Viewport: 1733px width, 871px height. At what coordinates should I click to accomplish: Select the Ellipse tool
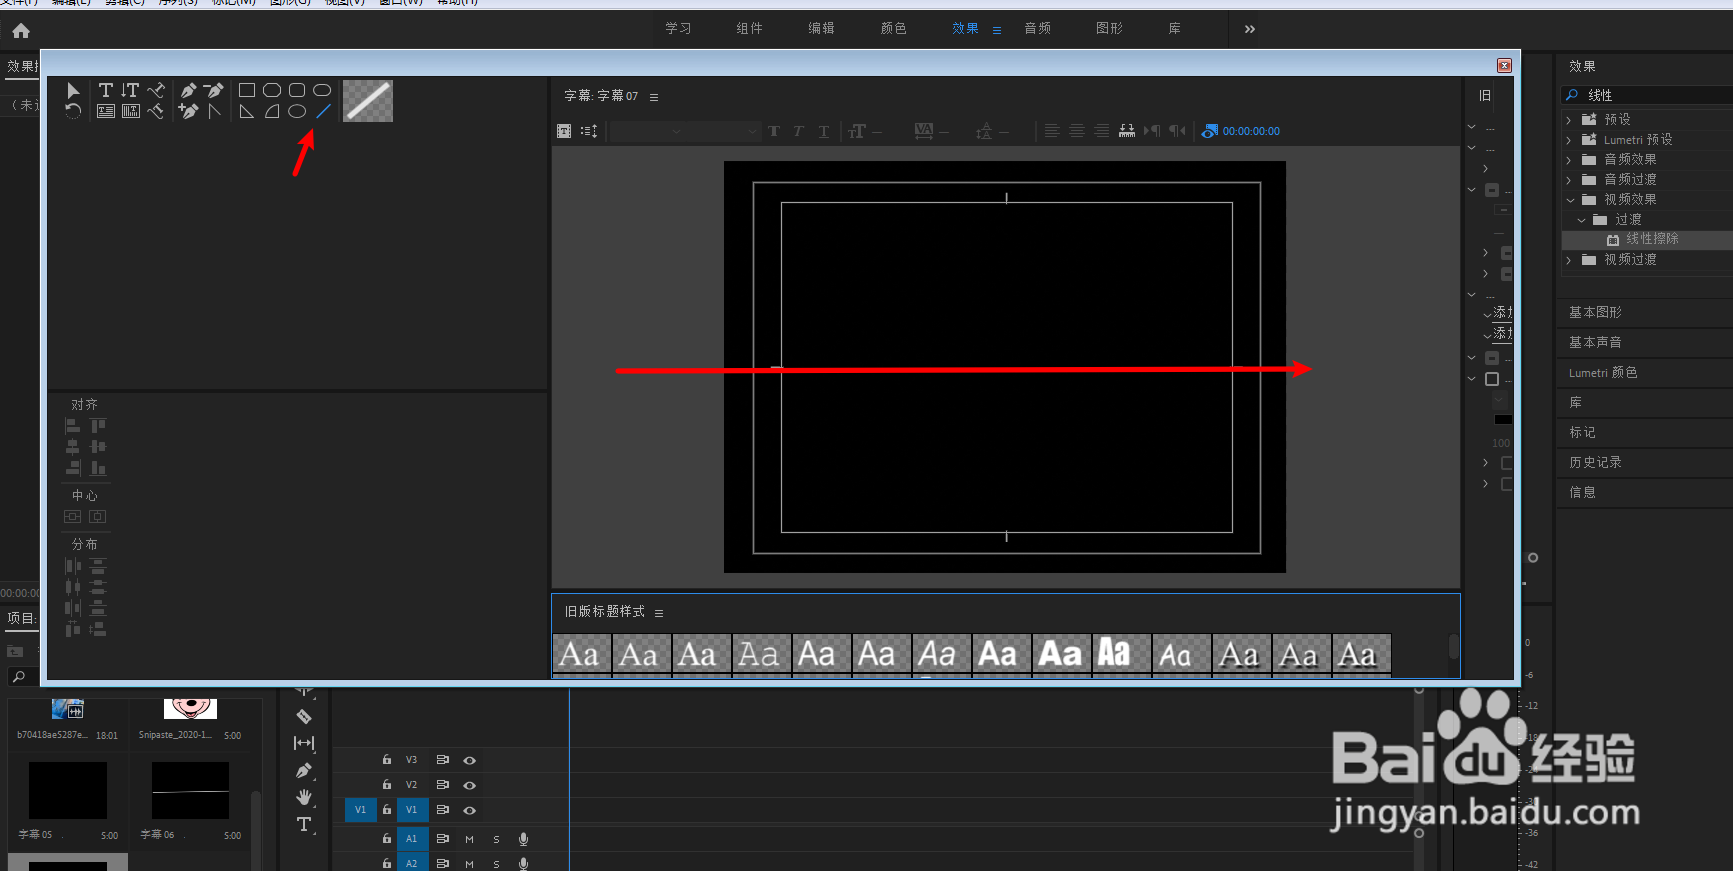pos(297,111)
